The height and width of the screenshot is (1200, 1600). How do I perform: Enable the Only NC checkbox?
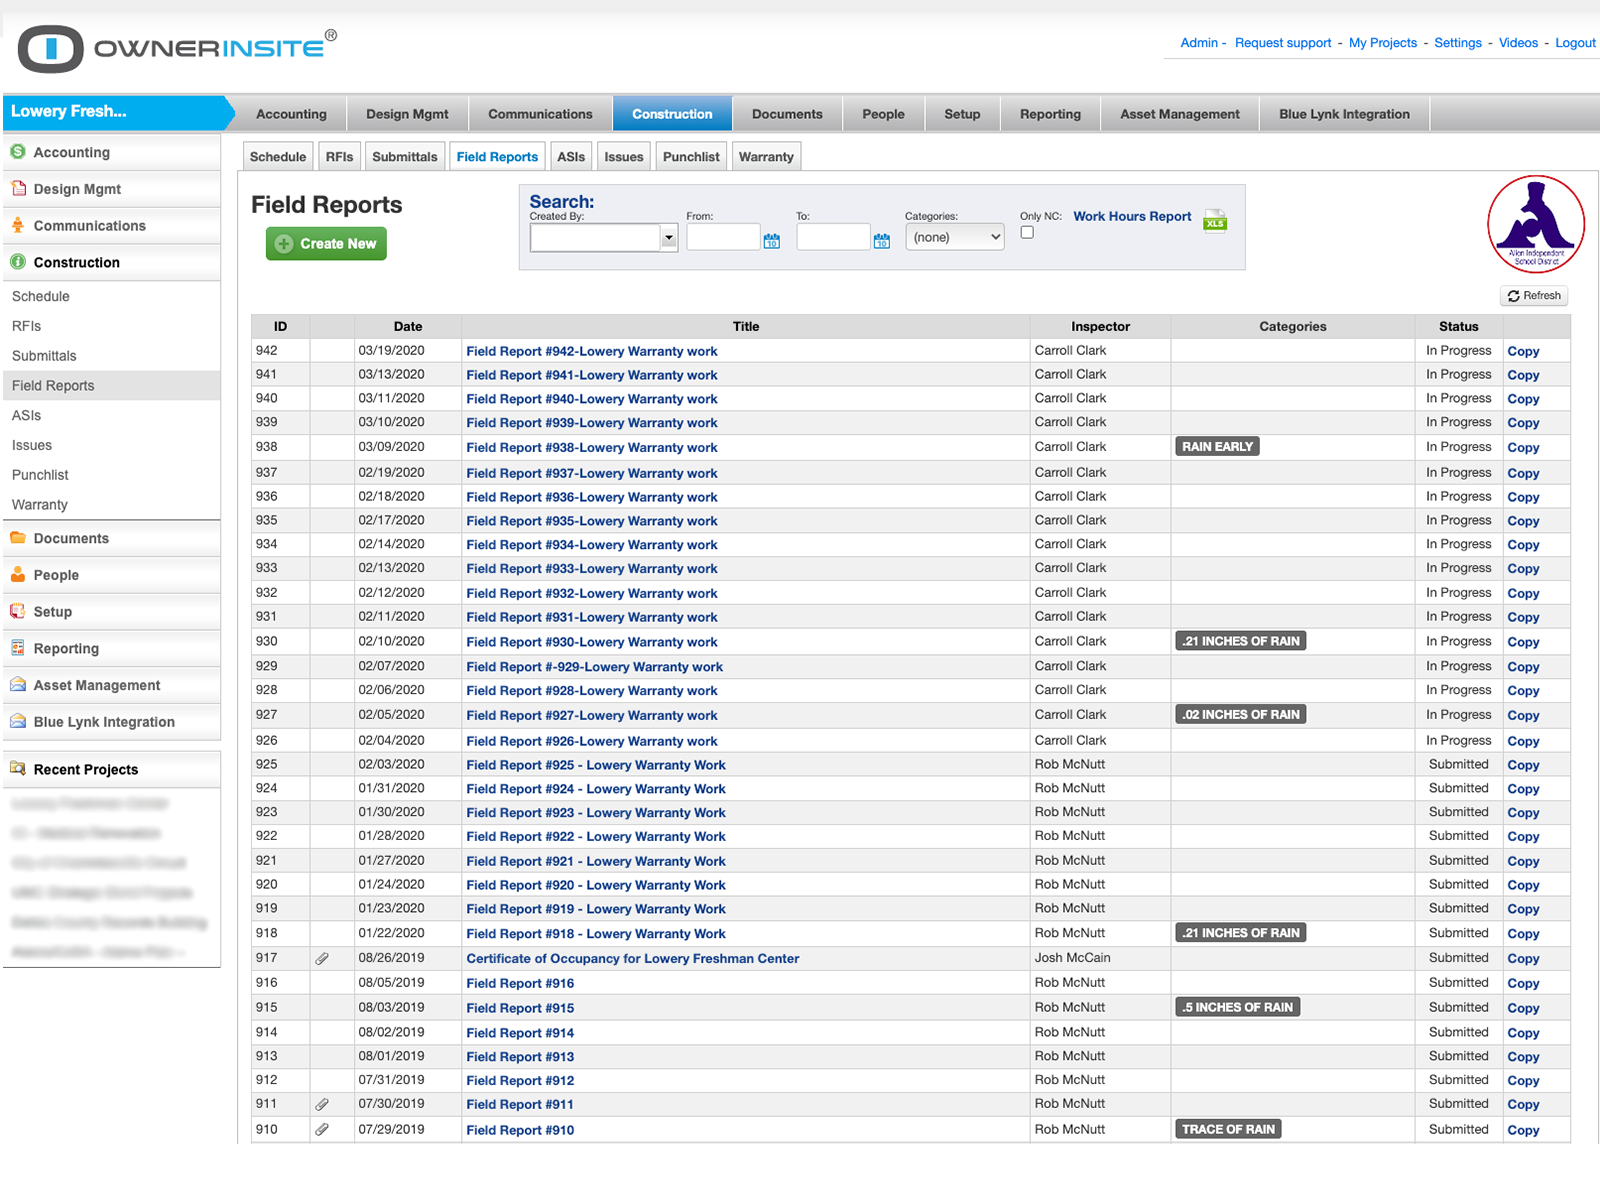coord(1027,231)
